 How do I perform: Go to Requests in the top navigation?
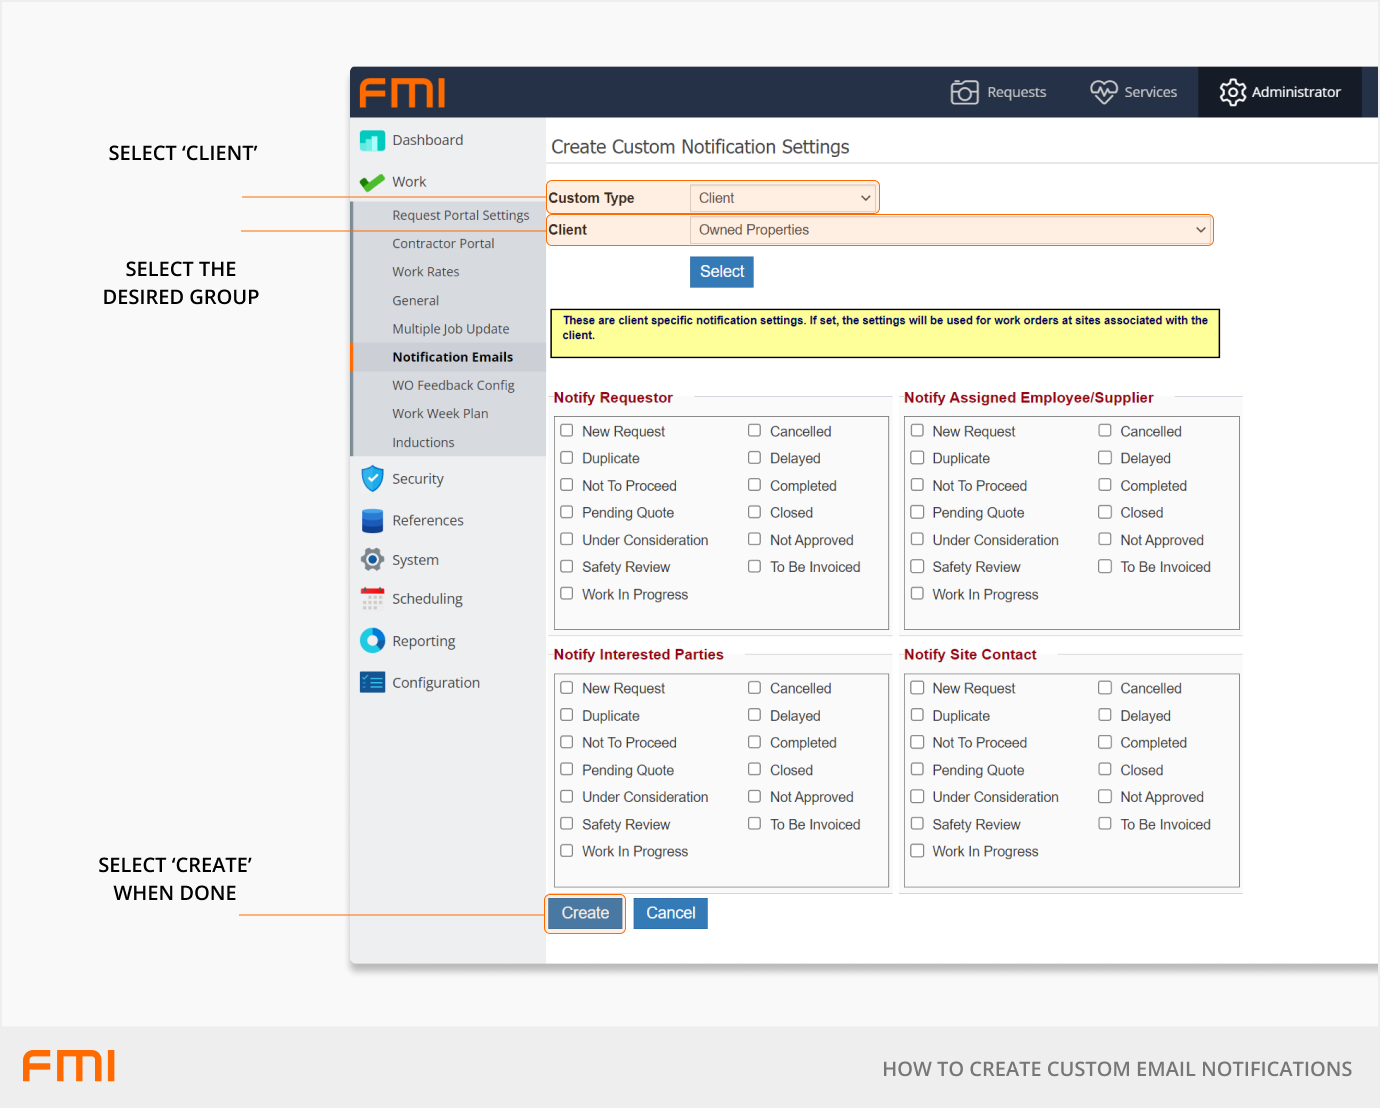(998, 92)
